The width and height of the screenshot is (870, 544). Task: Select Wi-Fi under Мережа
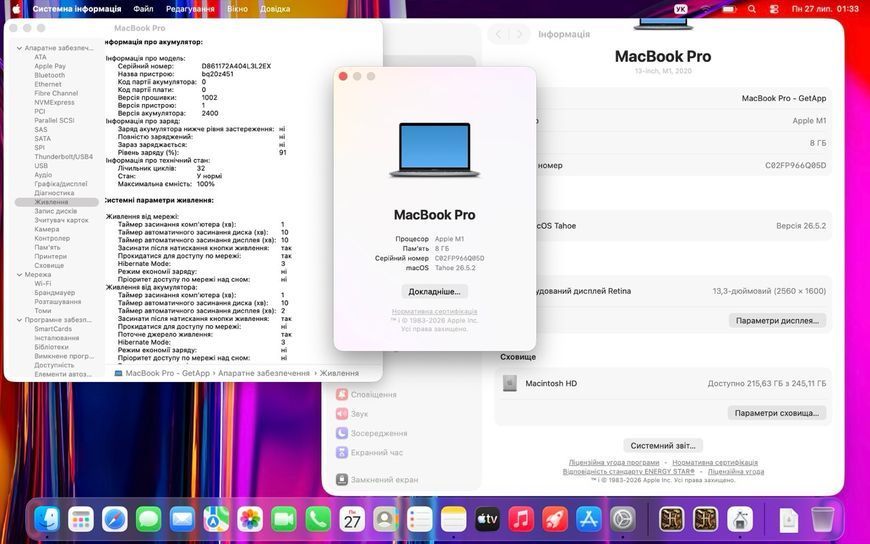pyautogui.click(x=43, y=284)
